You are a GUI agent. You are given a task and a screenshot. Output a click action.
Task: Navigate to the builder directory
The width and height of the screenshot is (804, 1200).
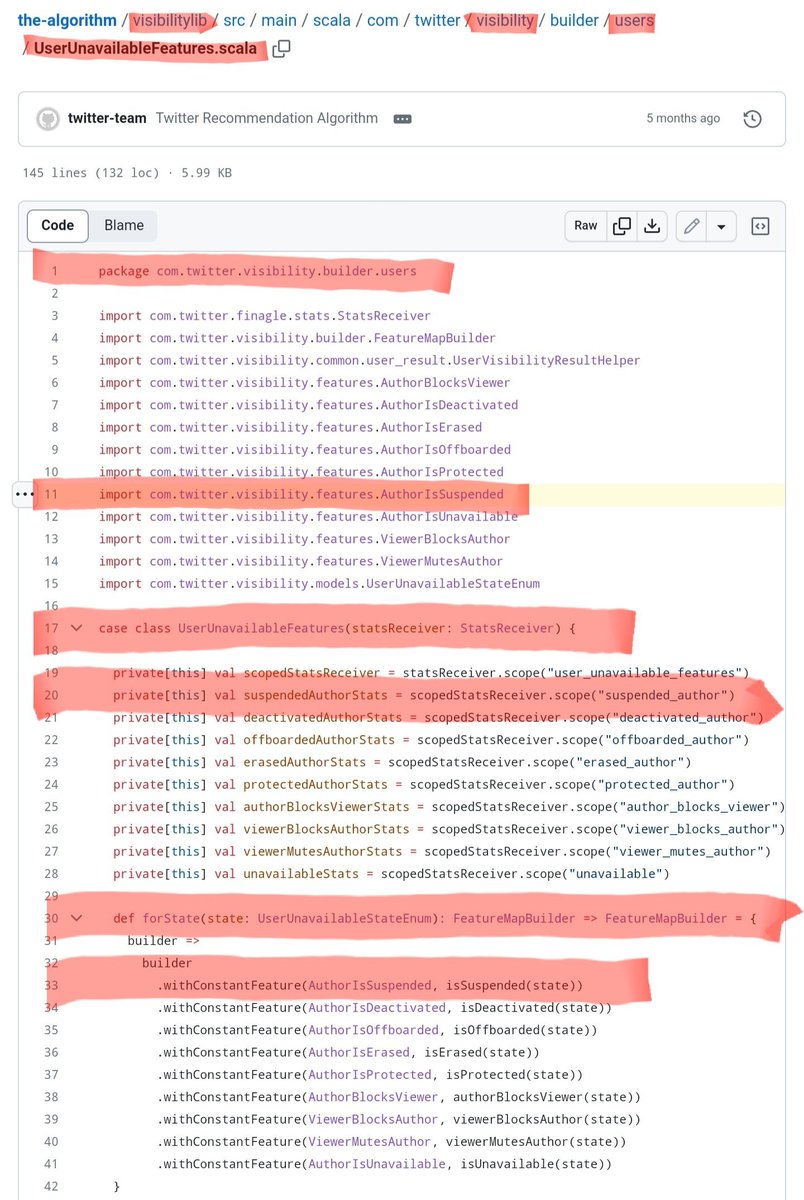(x=574, y=20)
